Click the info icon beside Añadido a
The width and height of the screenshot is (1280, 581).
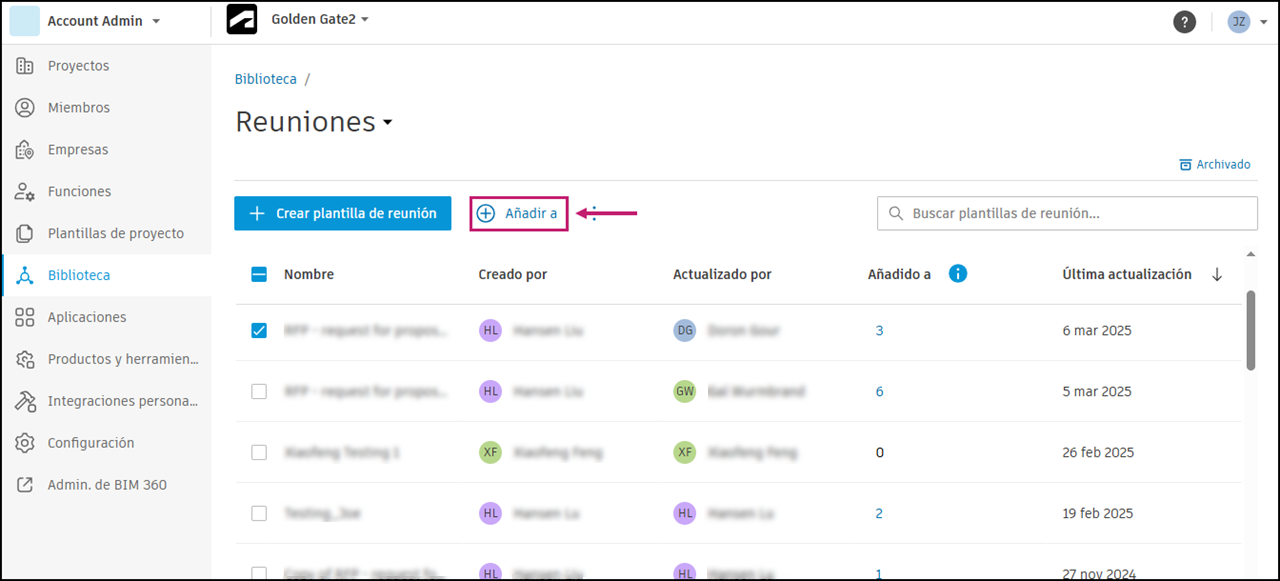coord(957,274)
